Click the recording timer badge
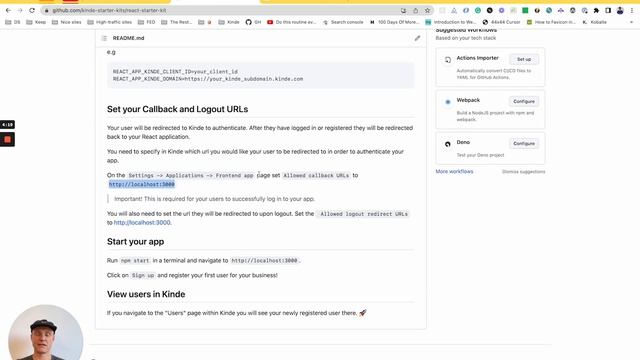The height and width of the screenshot is (360, 640). click(7, 124)
